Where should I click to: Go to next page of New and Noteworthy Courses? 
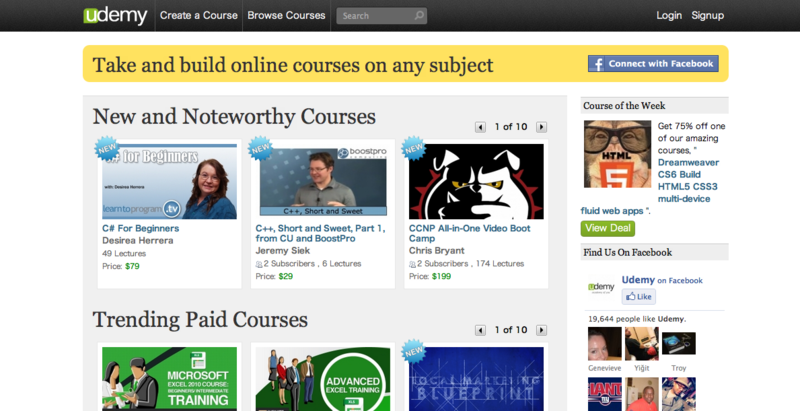pyautogui.click(x=541, y=127)
